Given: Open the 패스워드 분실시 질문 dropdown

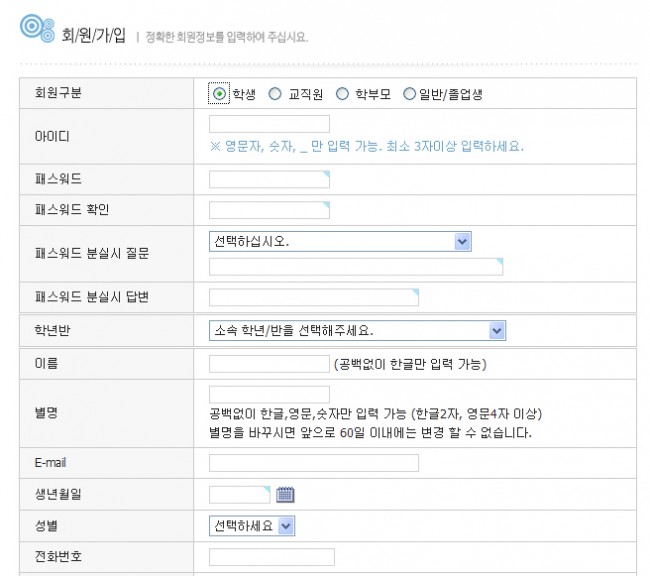Looking at the screenshot, I should pyautogui.click(x=340, y=241).
